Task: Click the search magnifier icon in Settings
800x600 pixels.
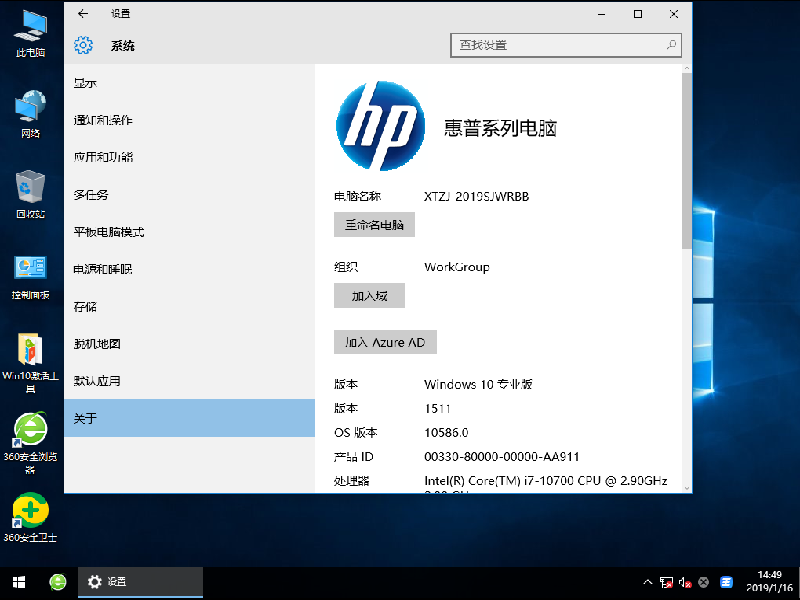Action: [x=671, y=45]
